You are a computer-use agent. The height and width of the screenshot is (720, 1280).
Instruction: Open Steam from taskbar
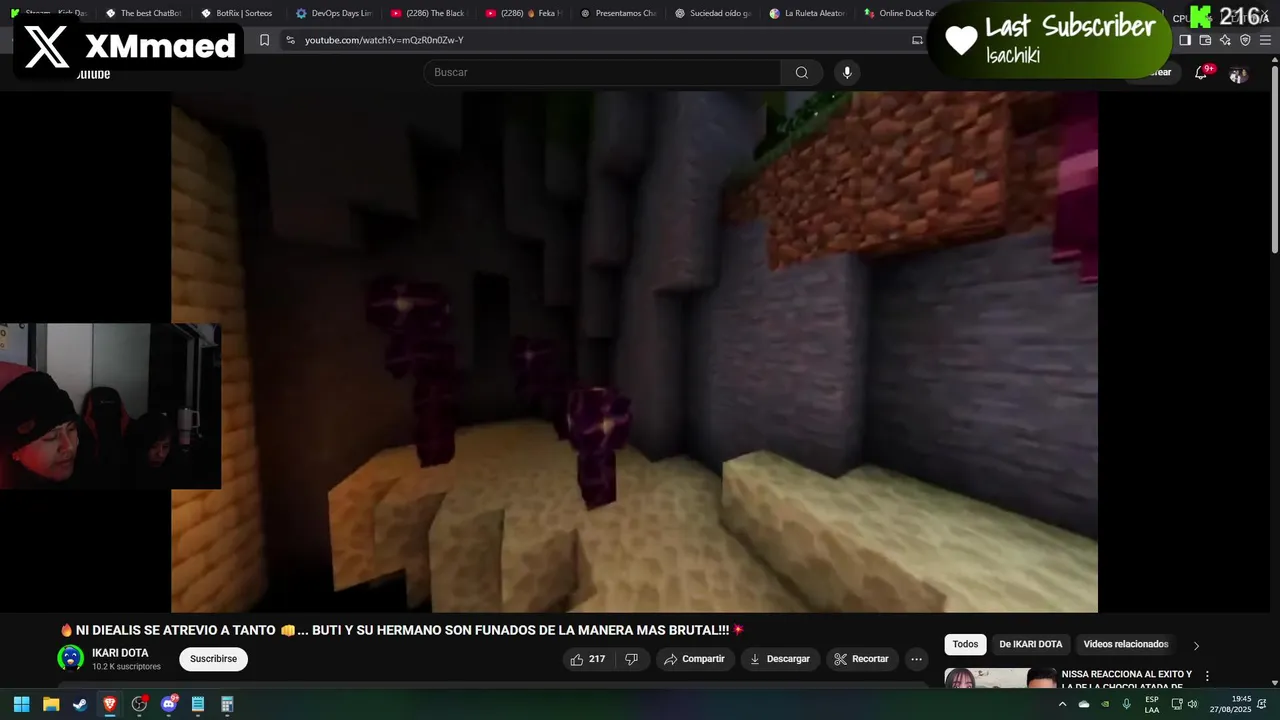pyautogui.click(x=80, y=704)
